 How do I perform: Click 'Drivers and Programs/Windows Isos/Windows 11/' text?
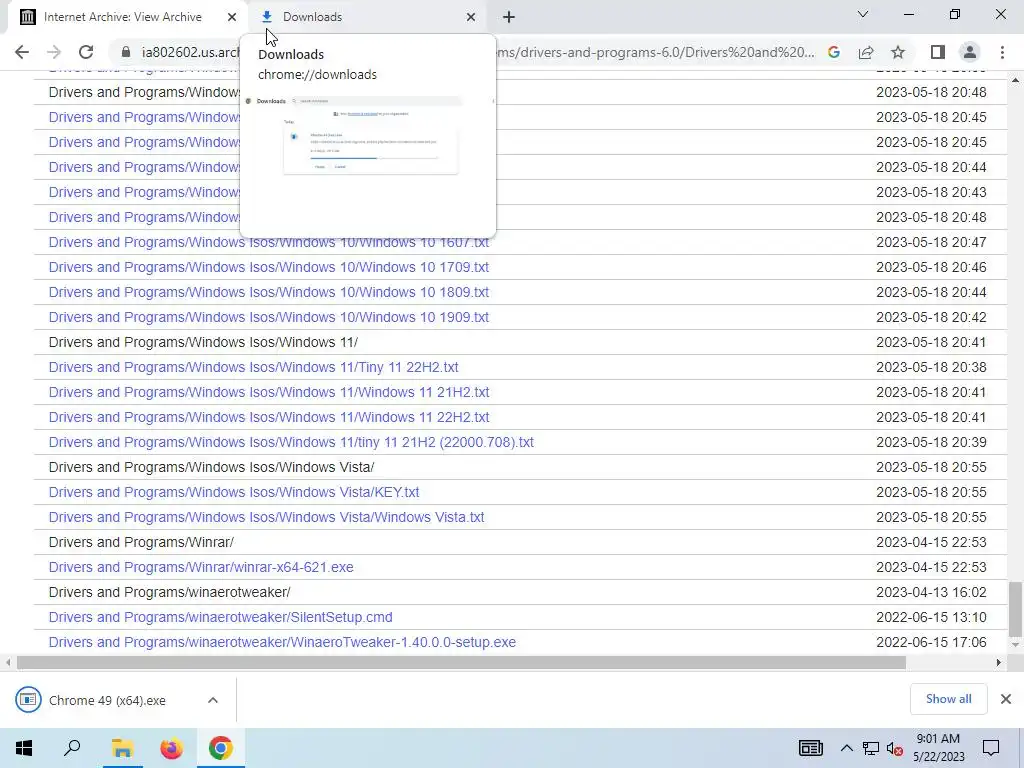click(x=203, y=342)
